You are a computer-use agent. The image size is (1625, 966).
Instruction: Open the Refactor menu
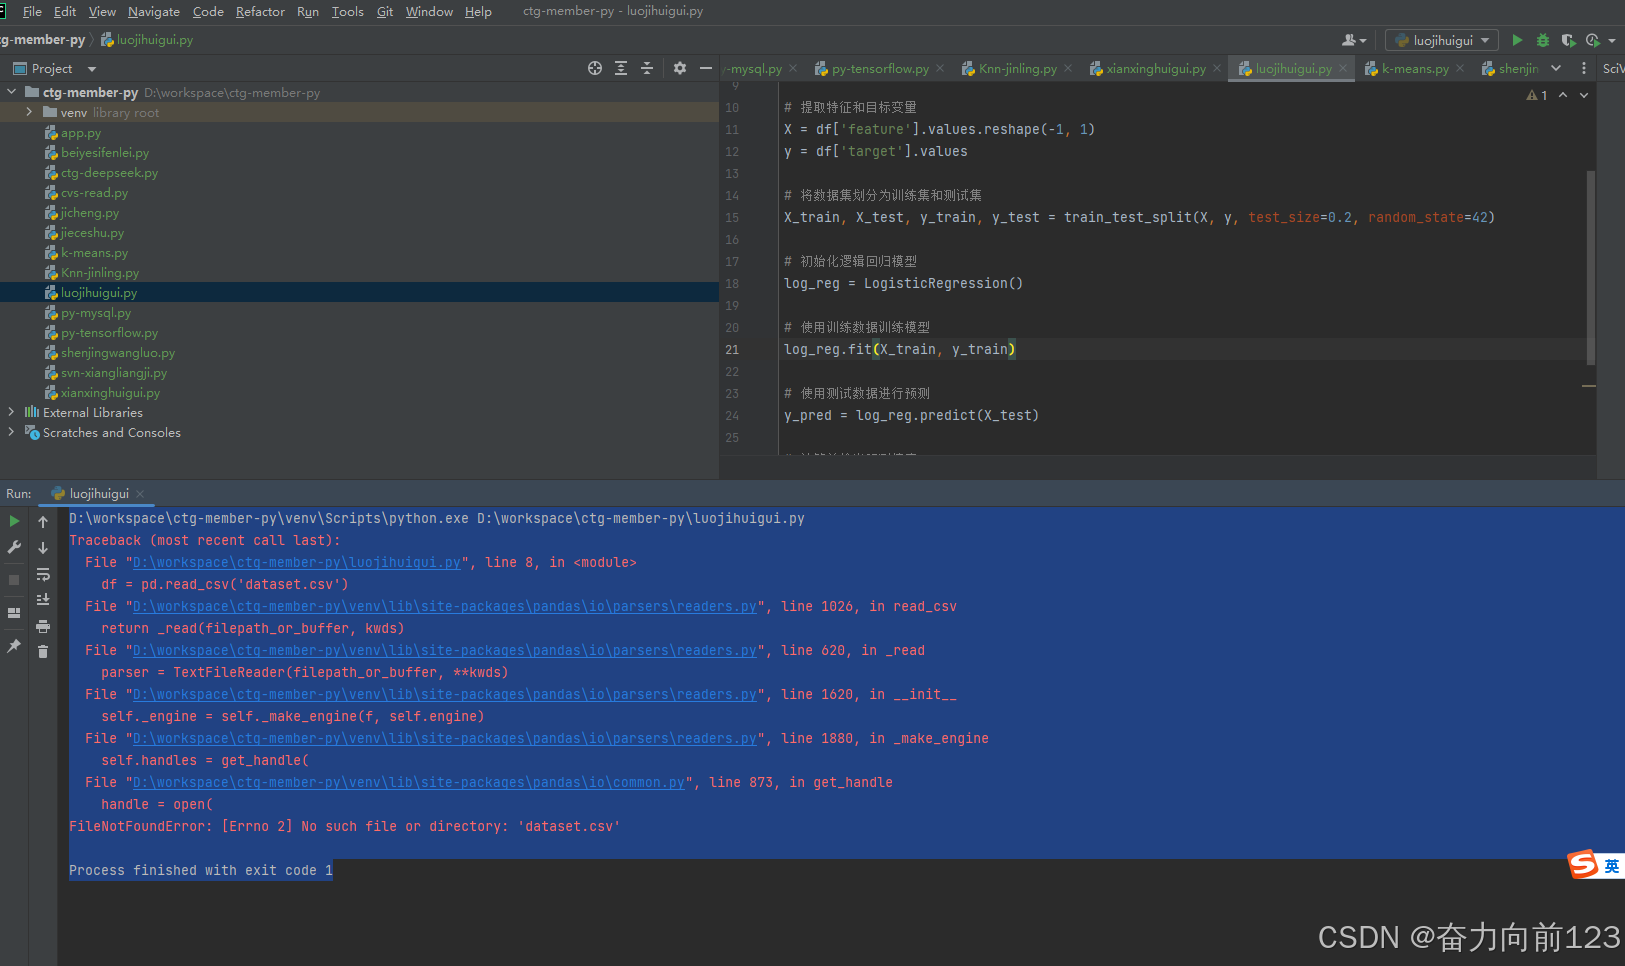click(x=260, y=11)
